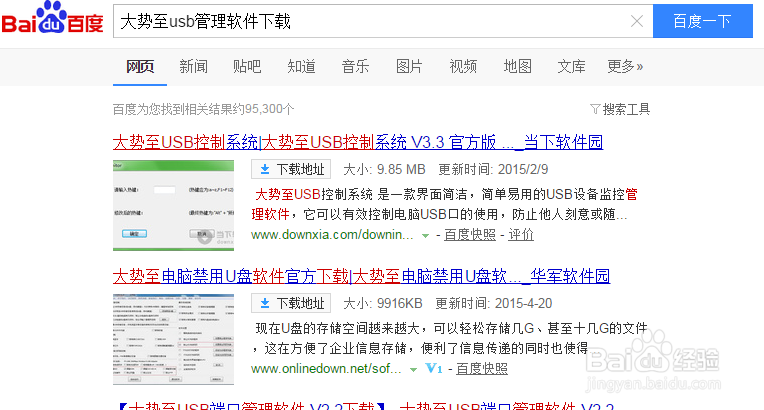Image resolution: width=764 pixels, height=410 pixels.
Task: Open the 大势至电脑禁用U盘软件 华军软件园 result link
Action: pyautogui.click(x=362, y=276)
